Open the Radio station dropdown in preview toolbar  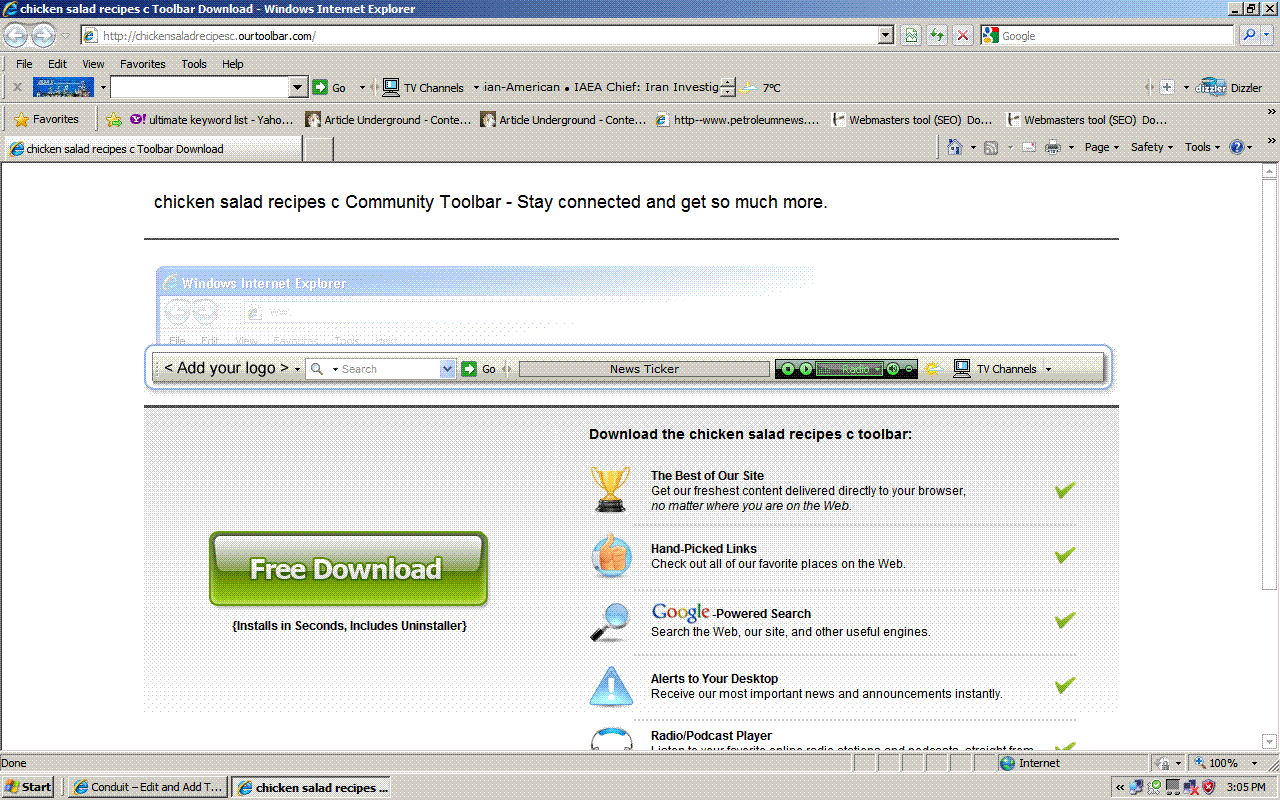click(877, 369)
